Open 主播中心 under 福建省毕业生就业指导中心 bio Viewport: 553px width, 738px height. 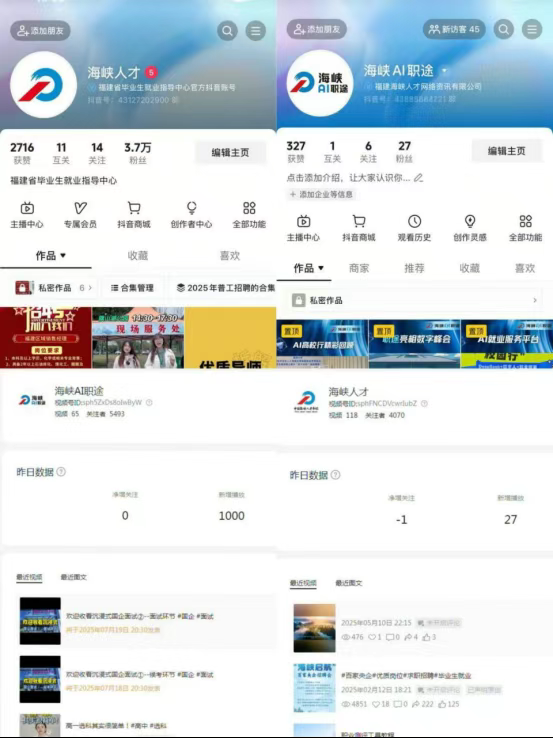pyautogui.click(x=27, y=215)
